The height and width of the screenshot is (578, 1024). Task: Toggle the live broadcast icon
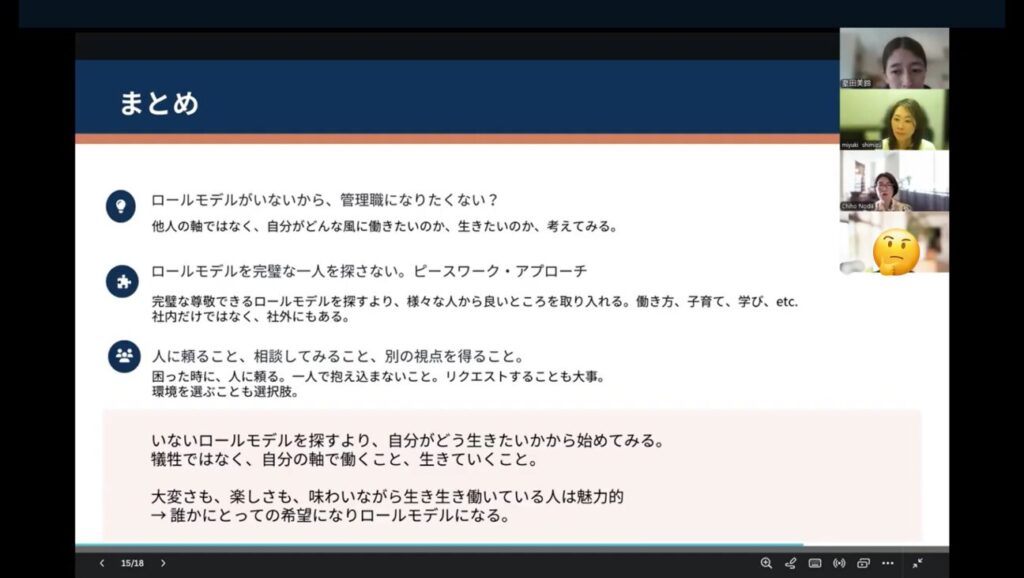tap(839, 563)
